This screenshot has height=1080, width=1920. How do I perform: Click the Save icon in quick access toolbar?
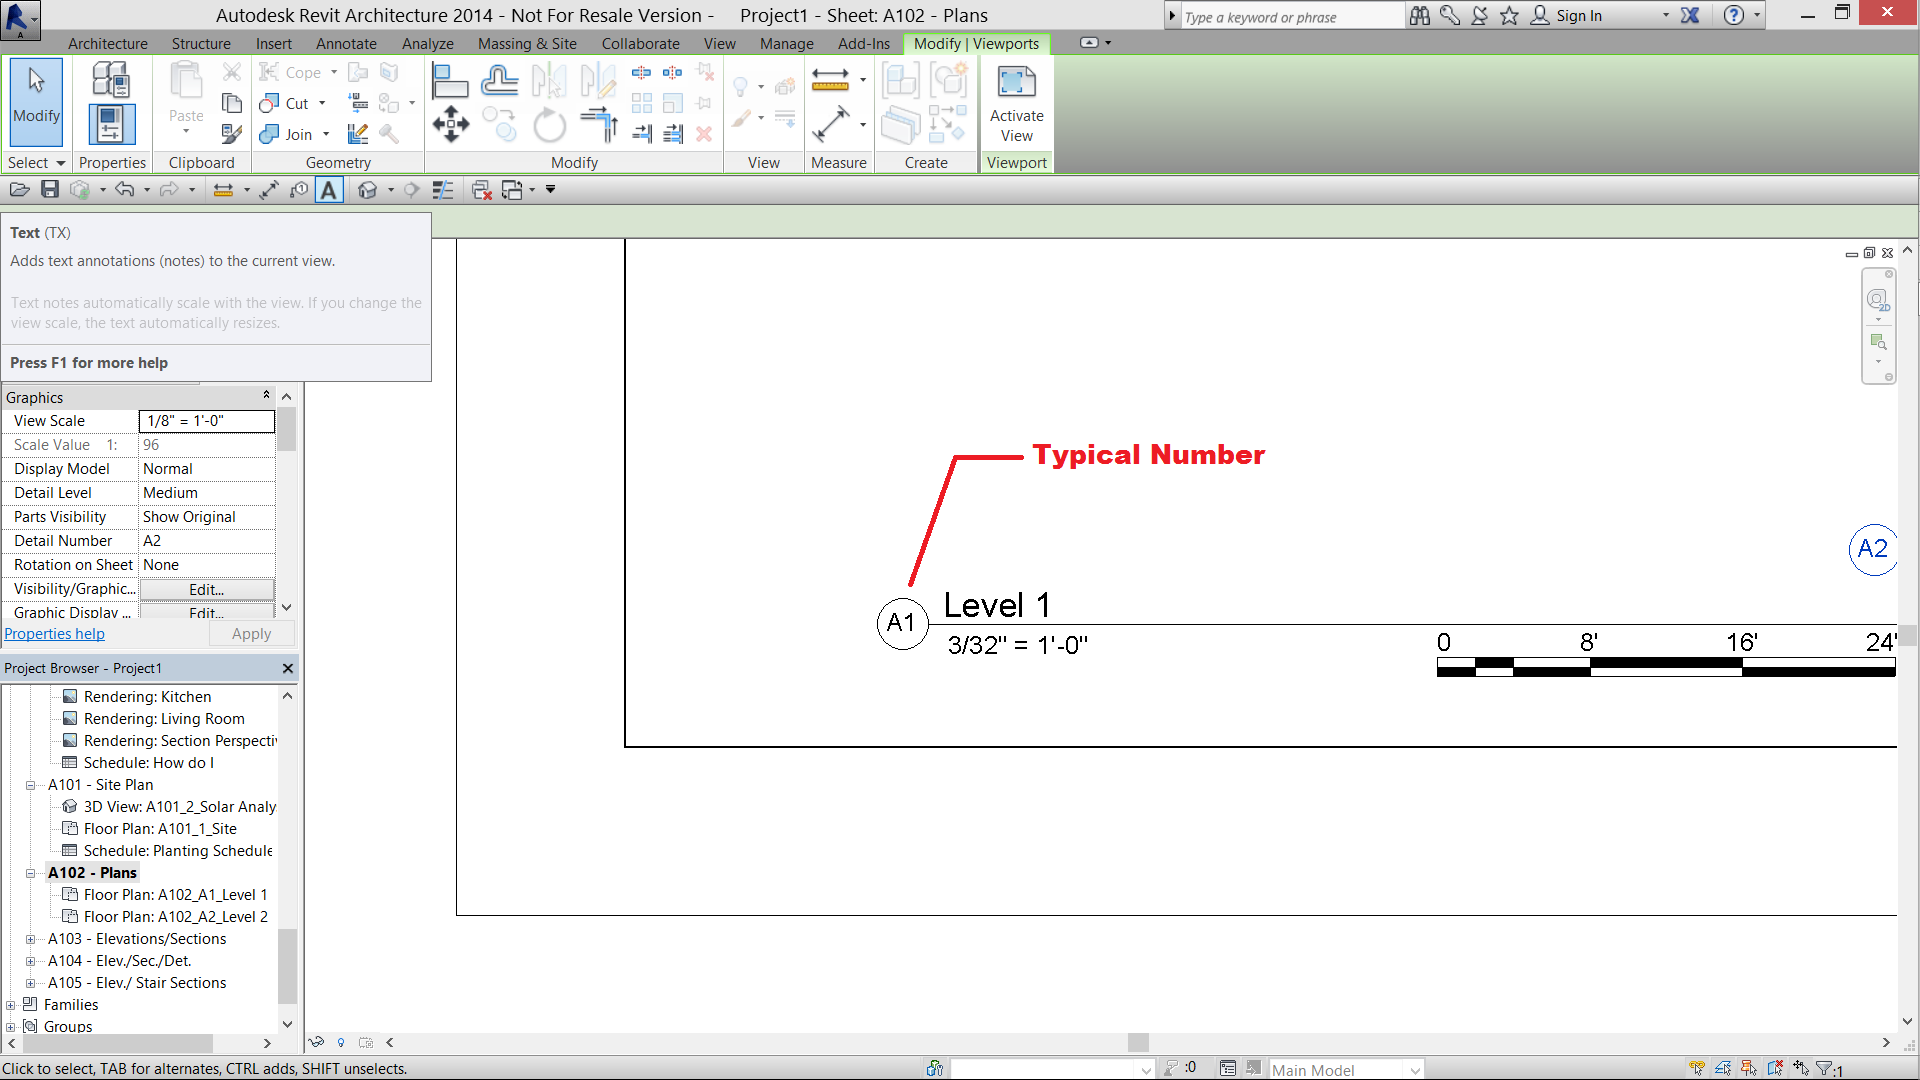[x=50, y=190]
